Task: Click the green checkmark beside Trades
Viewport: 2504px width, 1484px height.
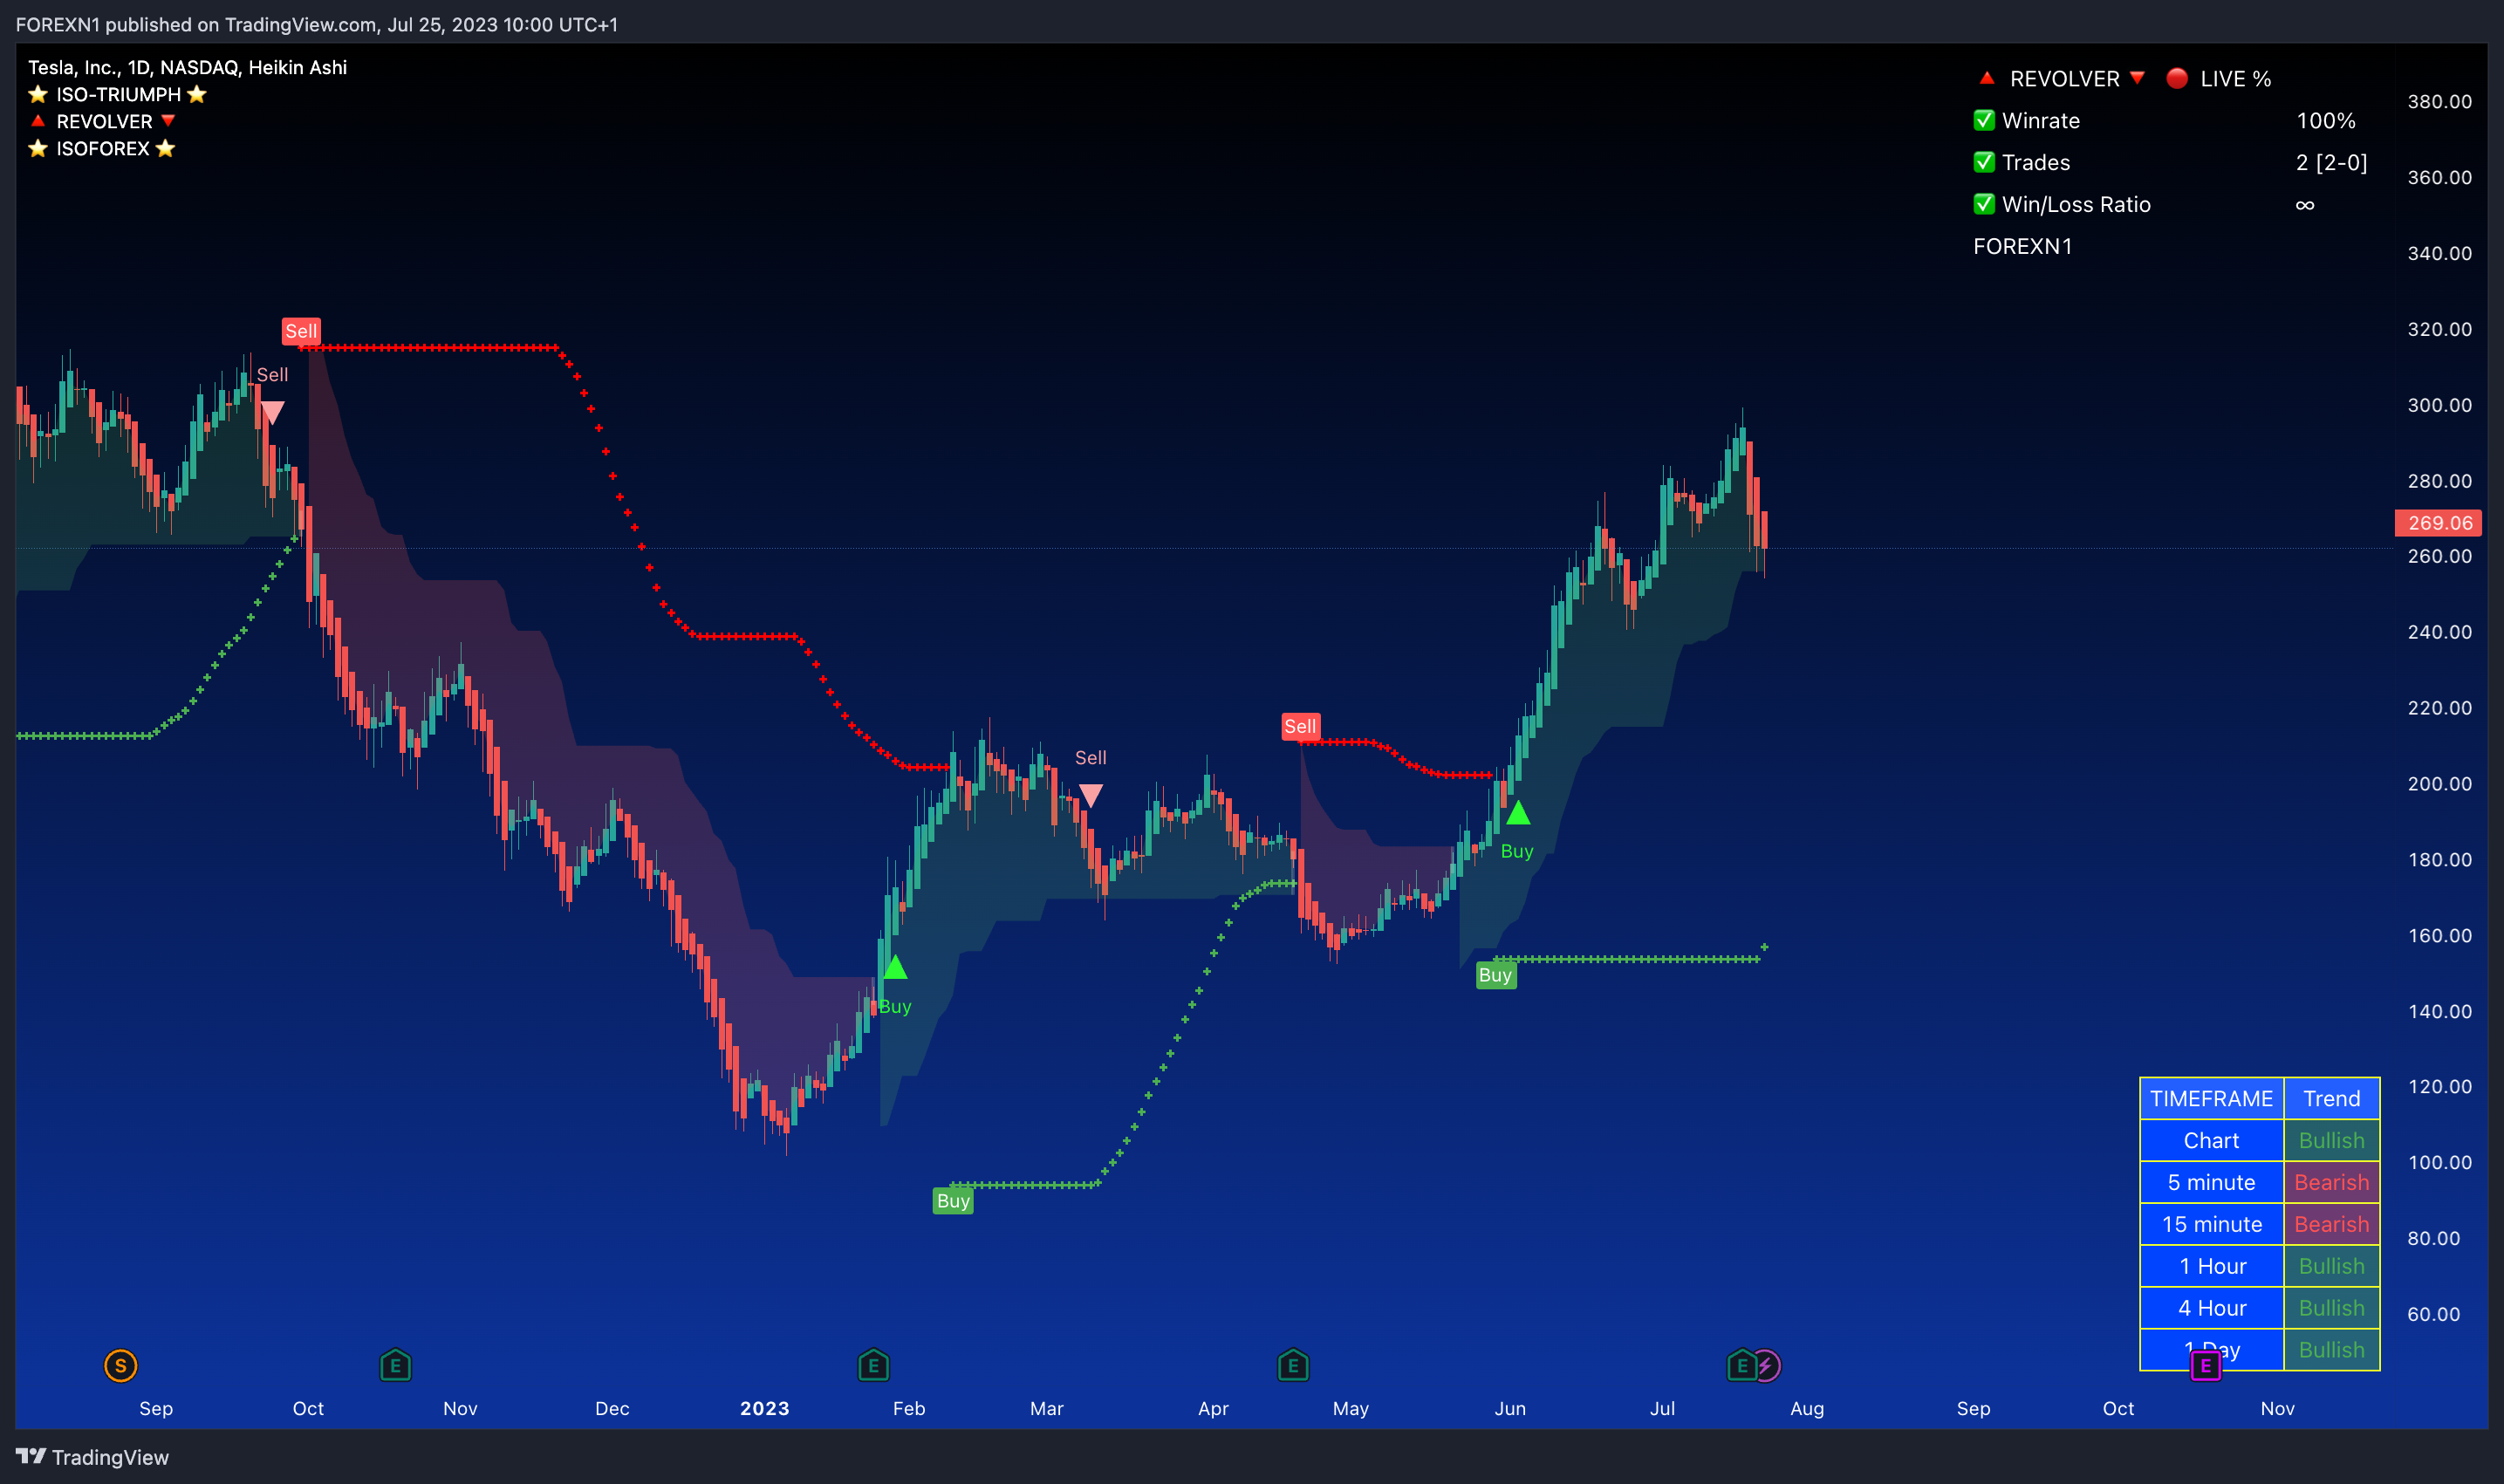Action: (x=1984, y=162)
